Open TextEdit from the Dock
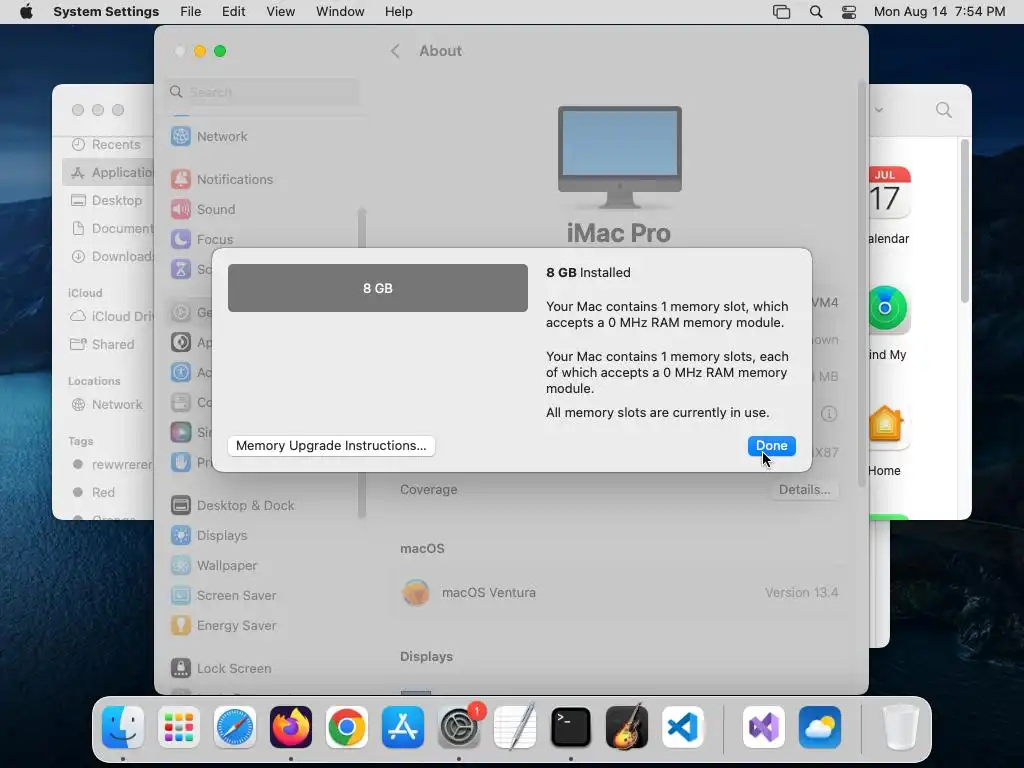Screen dimensions: 1024x768 pyautogui.click(x=515, y=727)
